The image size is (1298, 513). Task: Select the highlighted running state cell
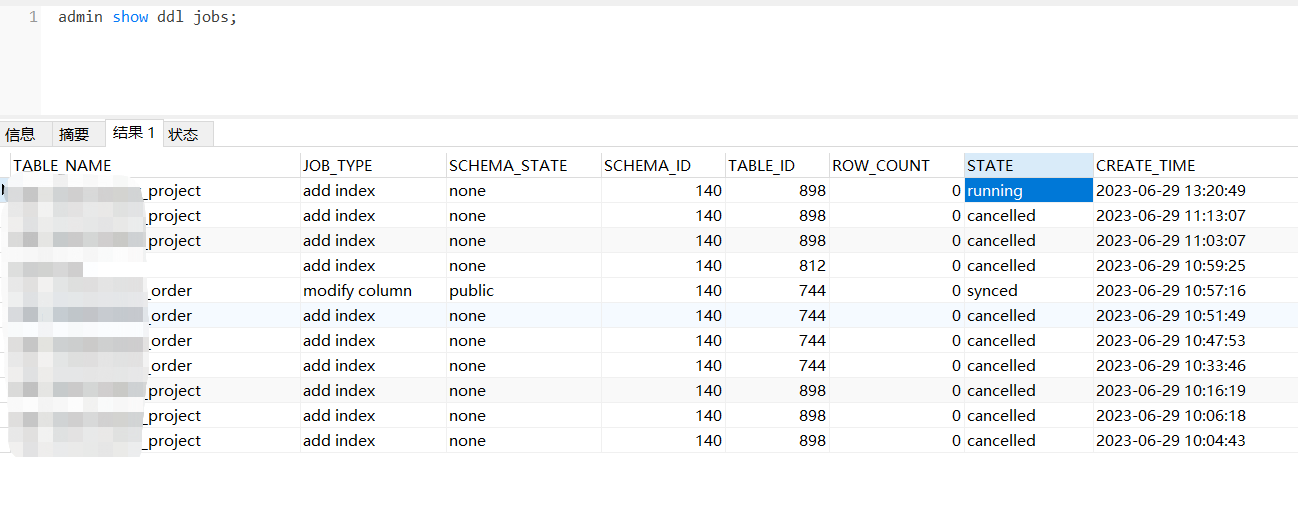point(1028,190)
